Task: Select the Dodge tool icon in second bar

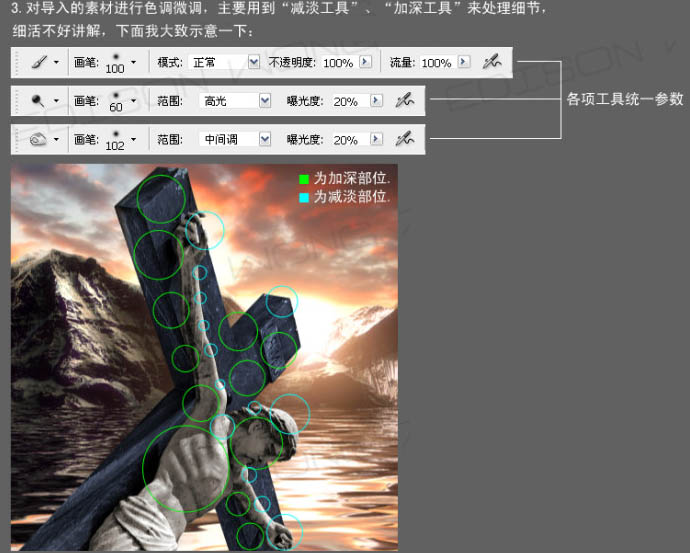Action: coord(38,101)
